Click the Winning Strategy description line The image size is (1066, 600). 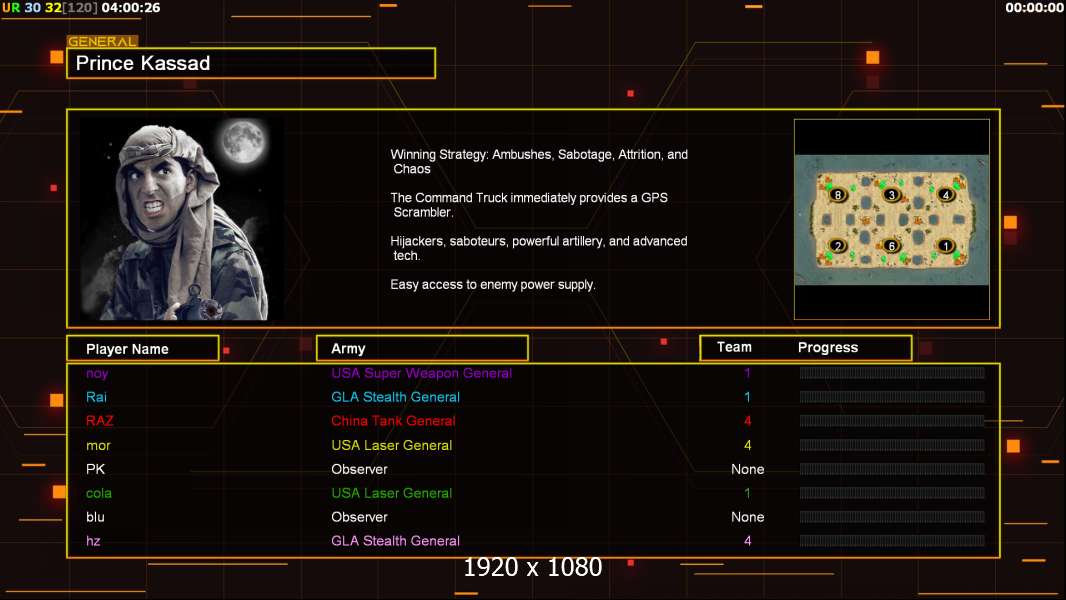[x=538, y=162]
